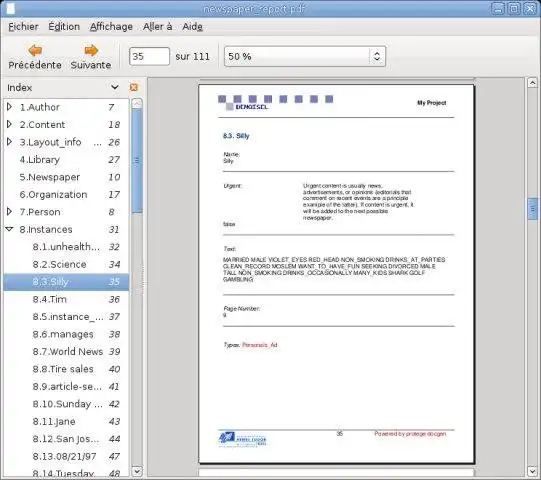Select the 5.Newspaper index entry

point(66,177)
